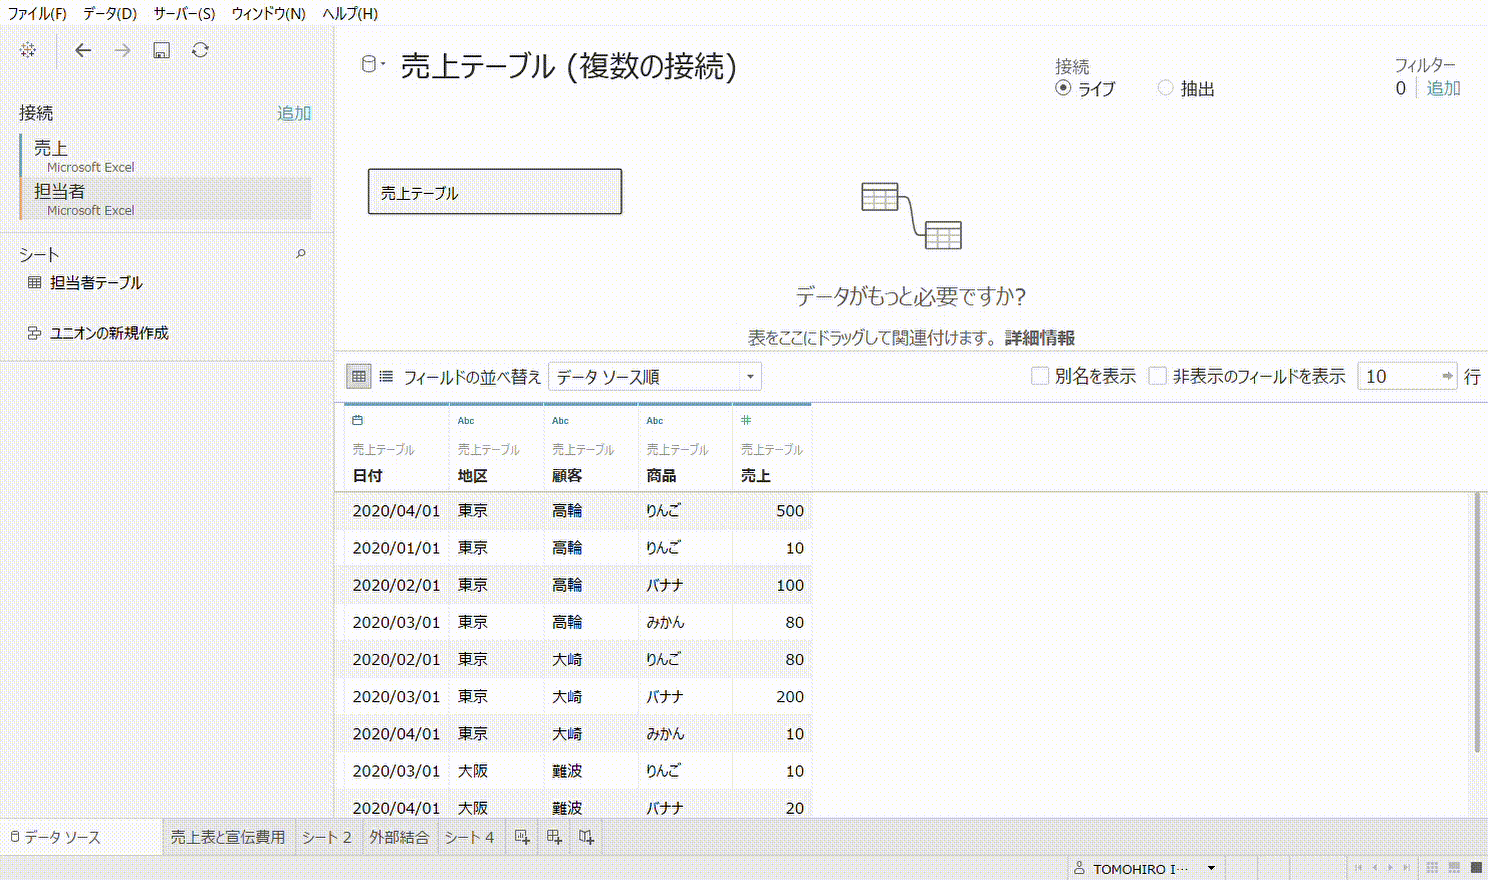The height and width of the screenshot is (880, 1488).
Task: Switch to grid preview view icon
Action: point(358,376)
